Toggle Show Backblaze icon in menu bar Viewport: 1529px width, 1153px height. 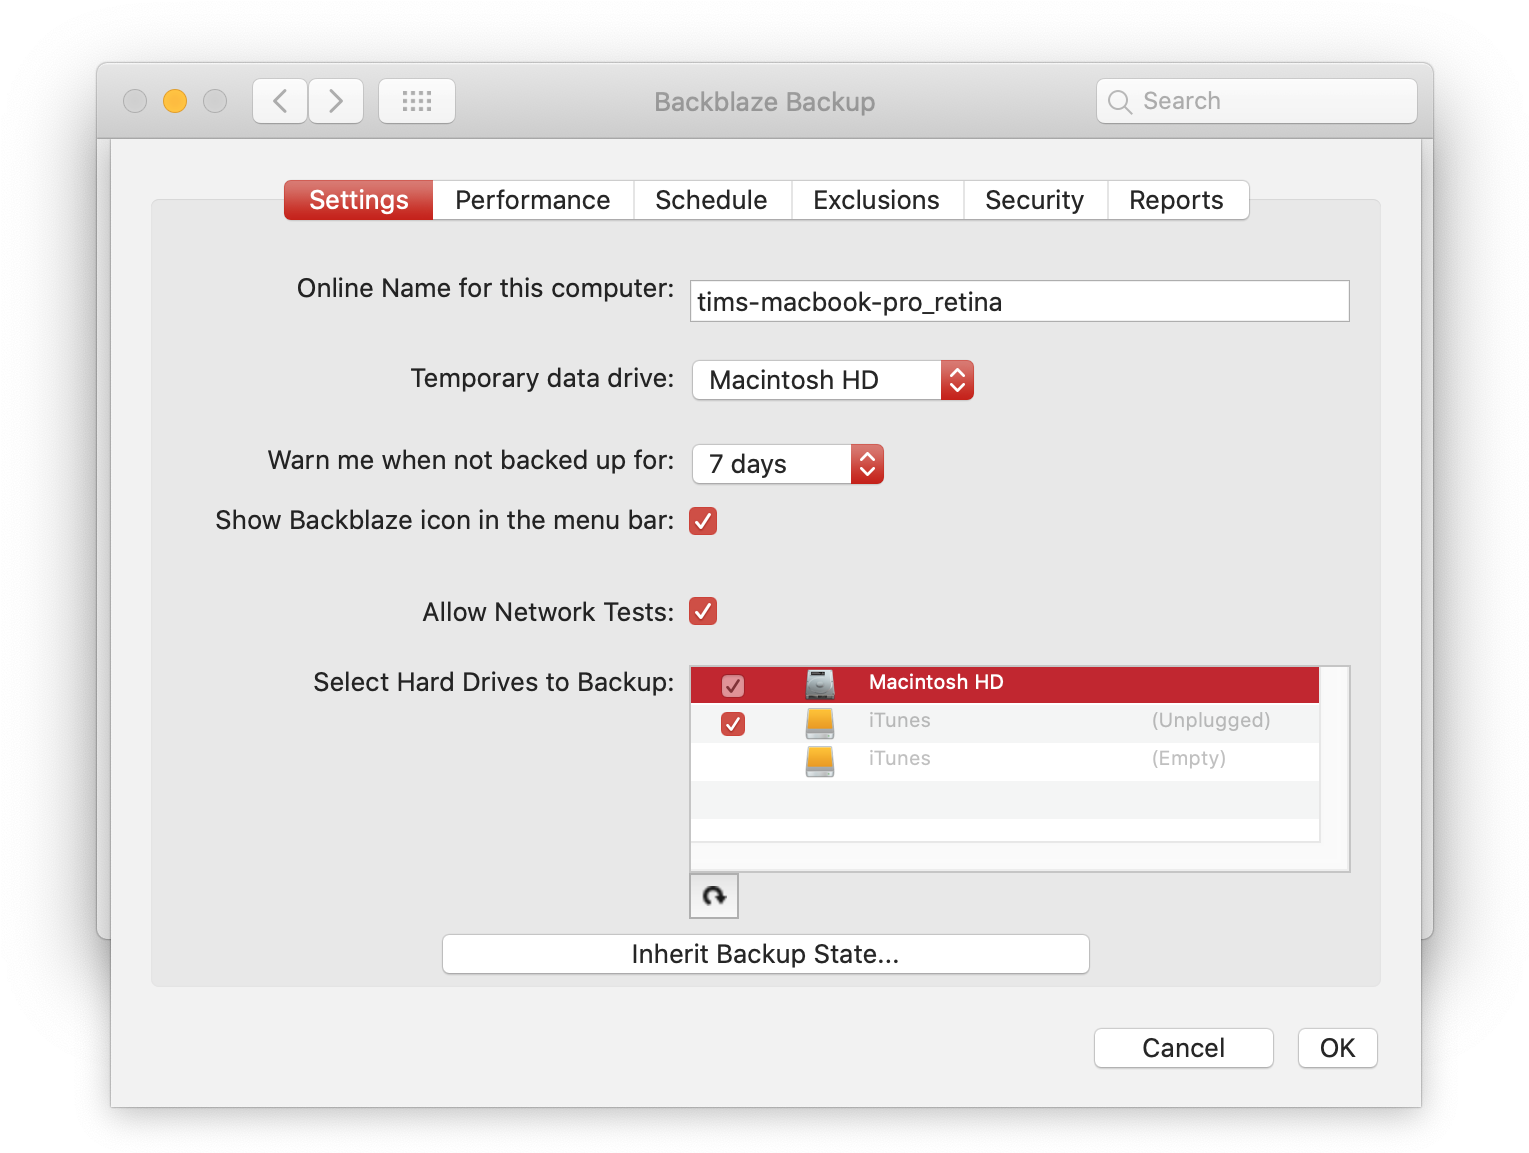[x=703, y=521]
